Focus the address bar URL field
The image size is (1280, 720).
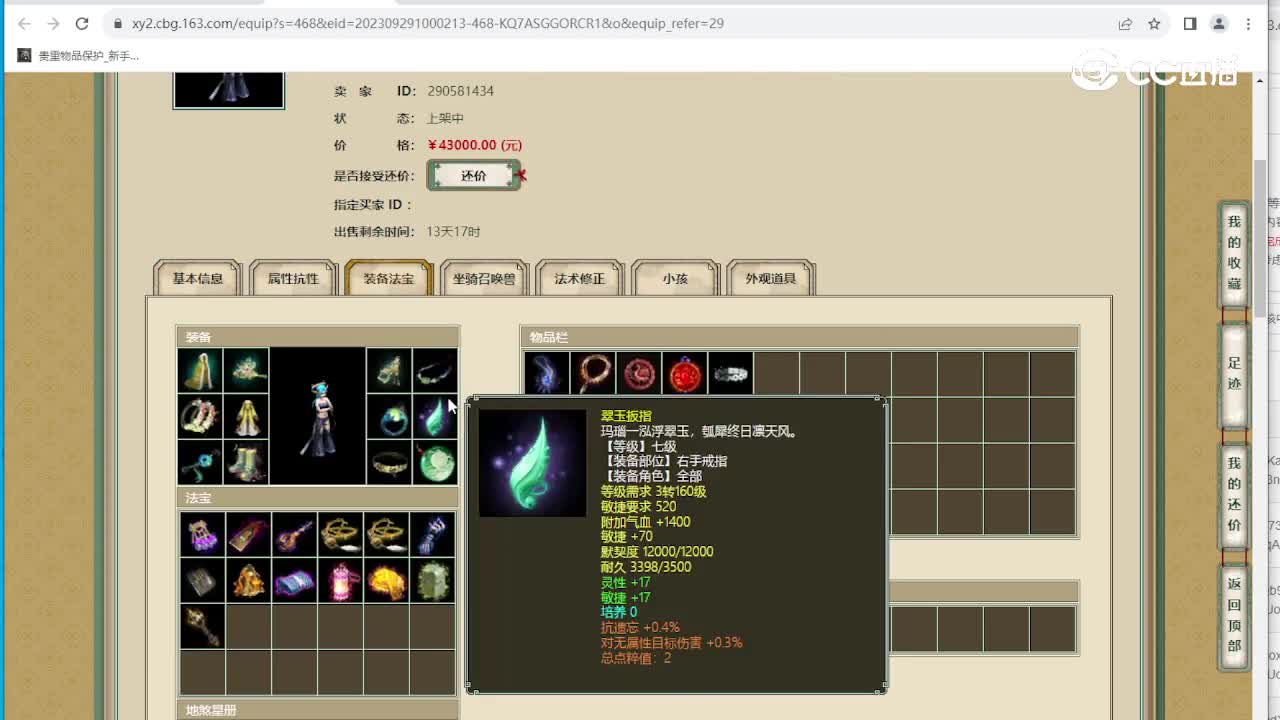610,23
